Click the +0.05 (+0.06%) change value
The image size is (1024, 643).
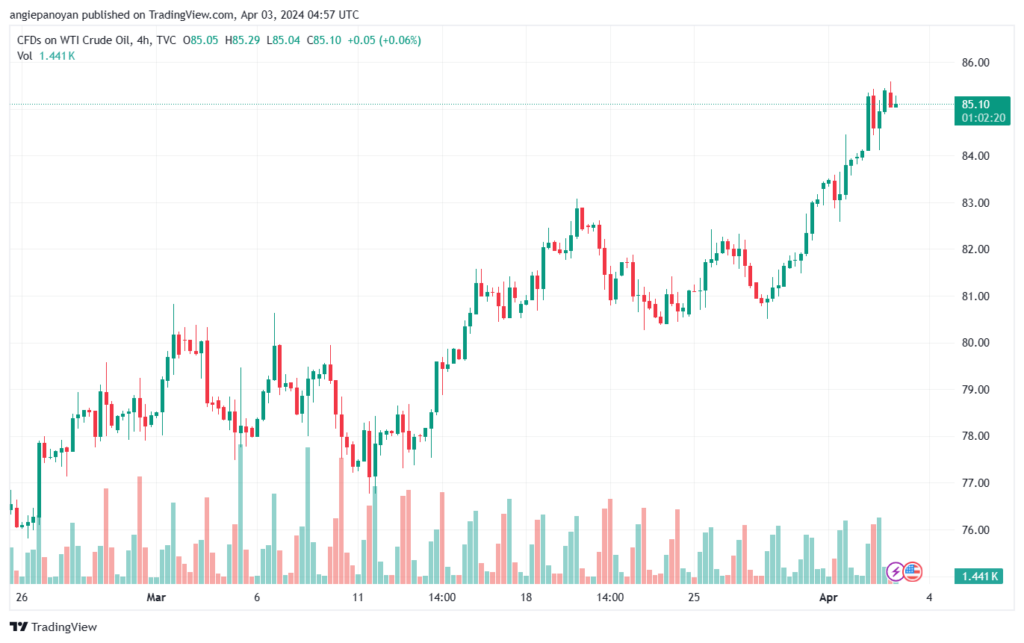pos(384,40)
